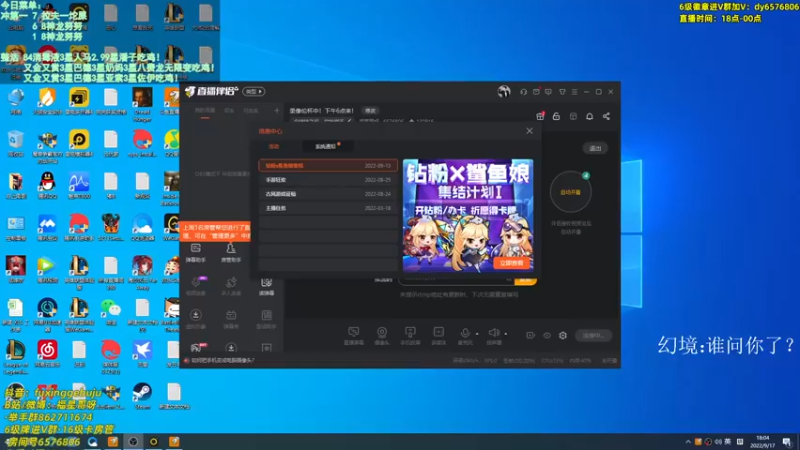Image resolution: width=800 pixels, height=450 pixels.
Task: Add the 摄像头 webcam source
Action: [x=382, y=335]
